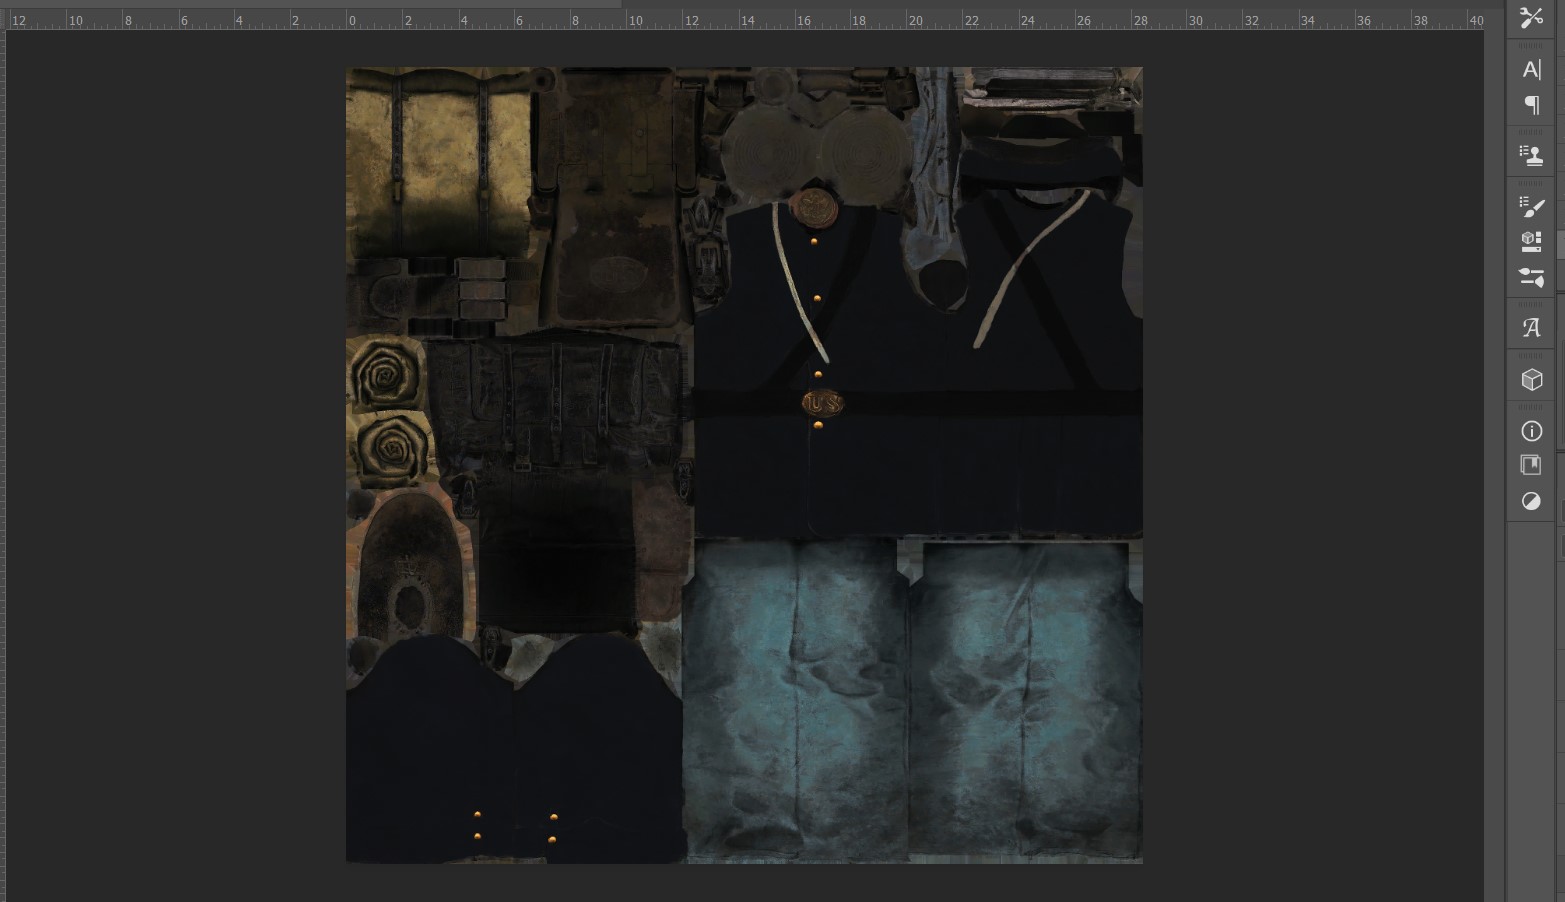This screenshot has width=1565, height=902.
Task: Show the Info panel icon
Action: pos(1531,431)
